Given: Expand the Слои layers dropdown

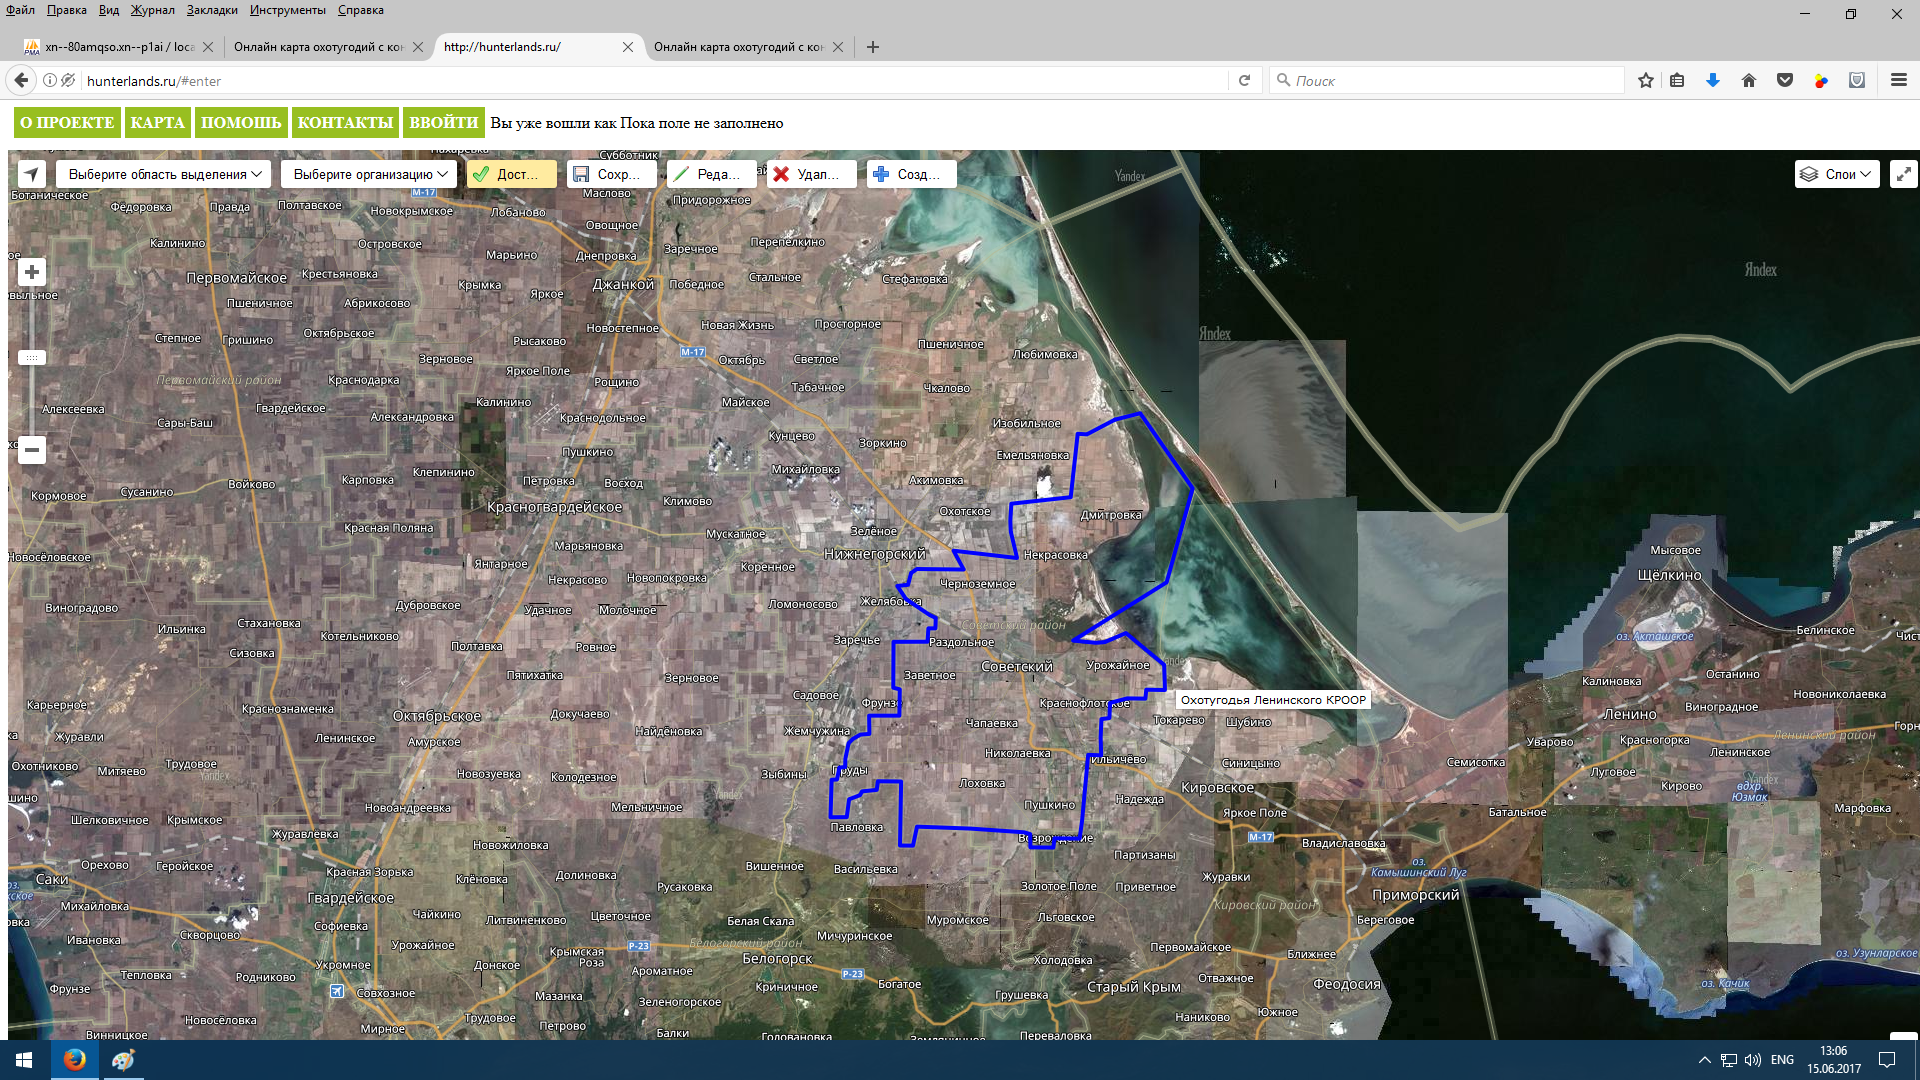Looking at the screenshot, I should tap(1837, 174).
